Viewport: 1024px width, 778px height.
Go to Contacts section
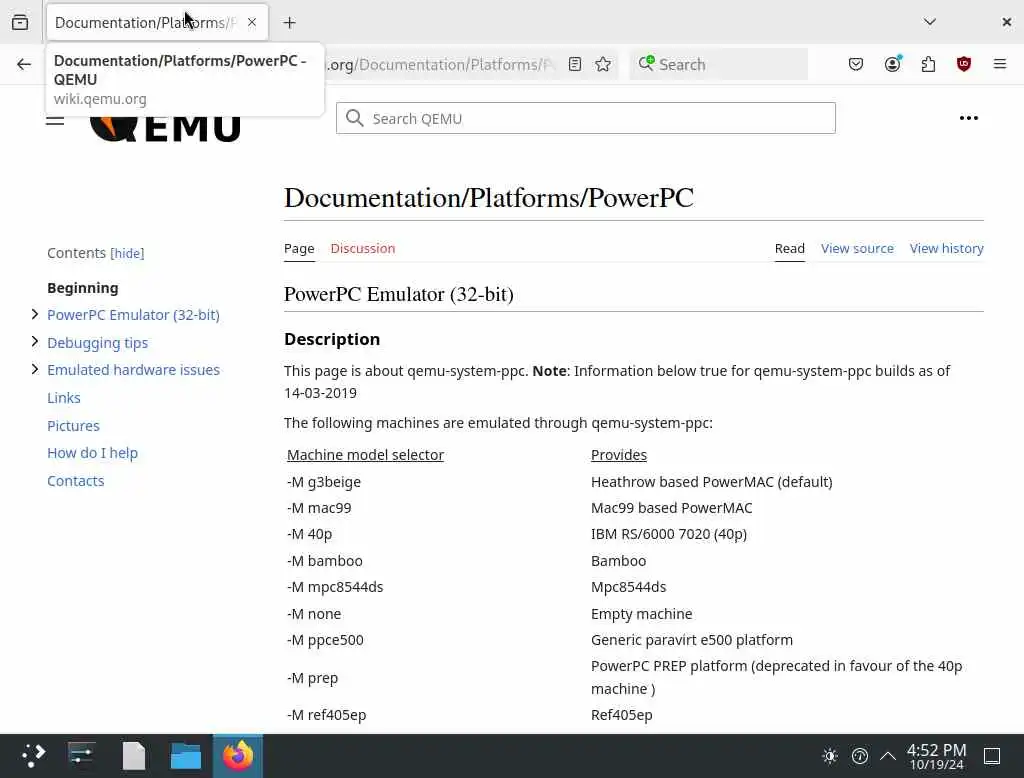[76, 481]
